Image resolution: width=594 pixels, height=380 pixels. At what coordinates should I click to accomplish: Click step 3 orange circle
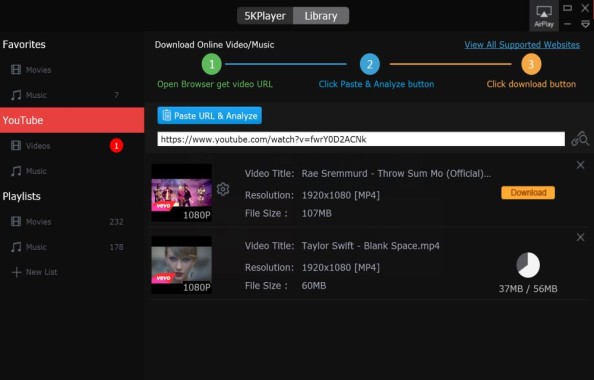(x=531, y=64)
